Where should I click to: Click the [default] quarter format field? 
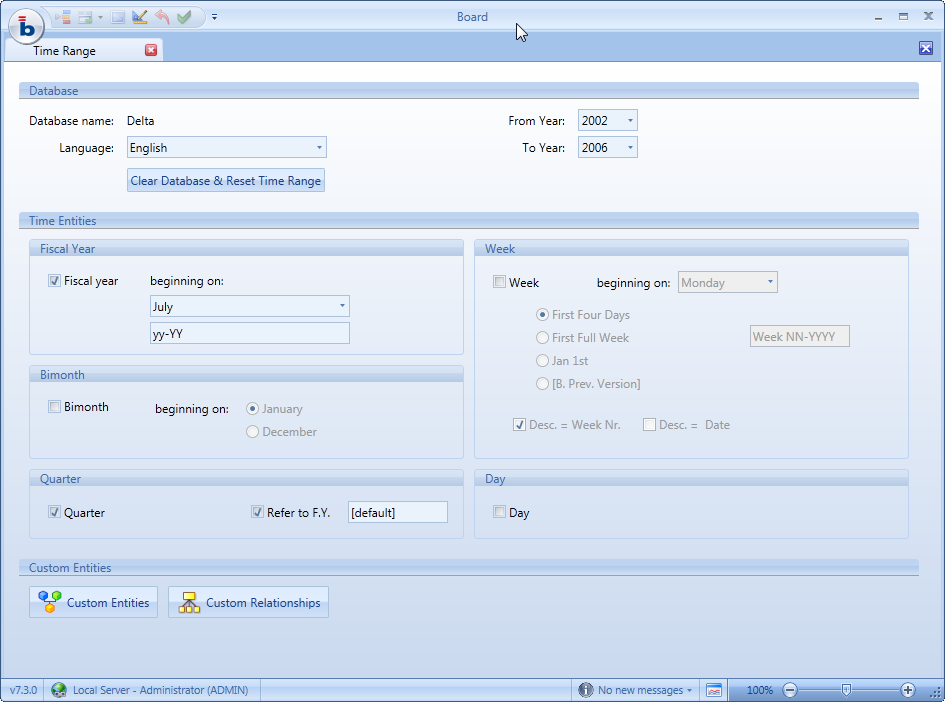click(x=398, y=512)
